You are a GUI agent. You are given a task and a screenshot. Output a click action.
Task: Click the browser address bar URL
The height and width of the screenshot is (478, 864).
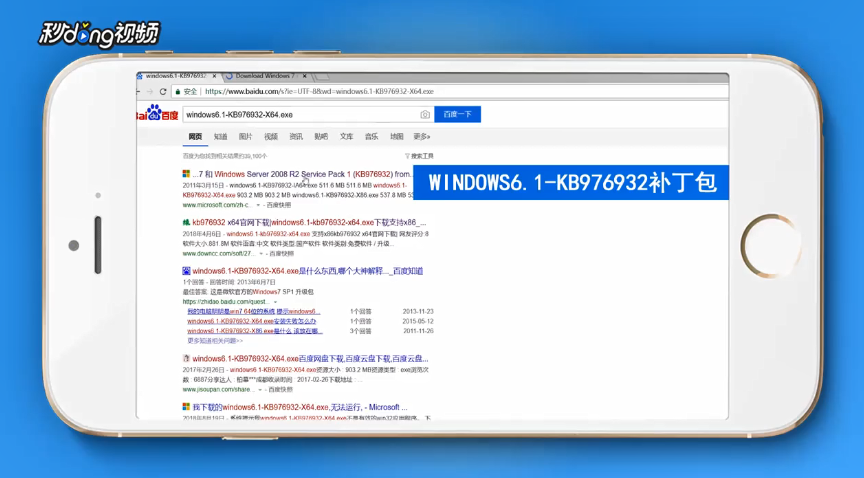(x=320, y=92)
